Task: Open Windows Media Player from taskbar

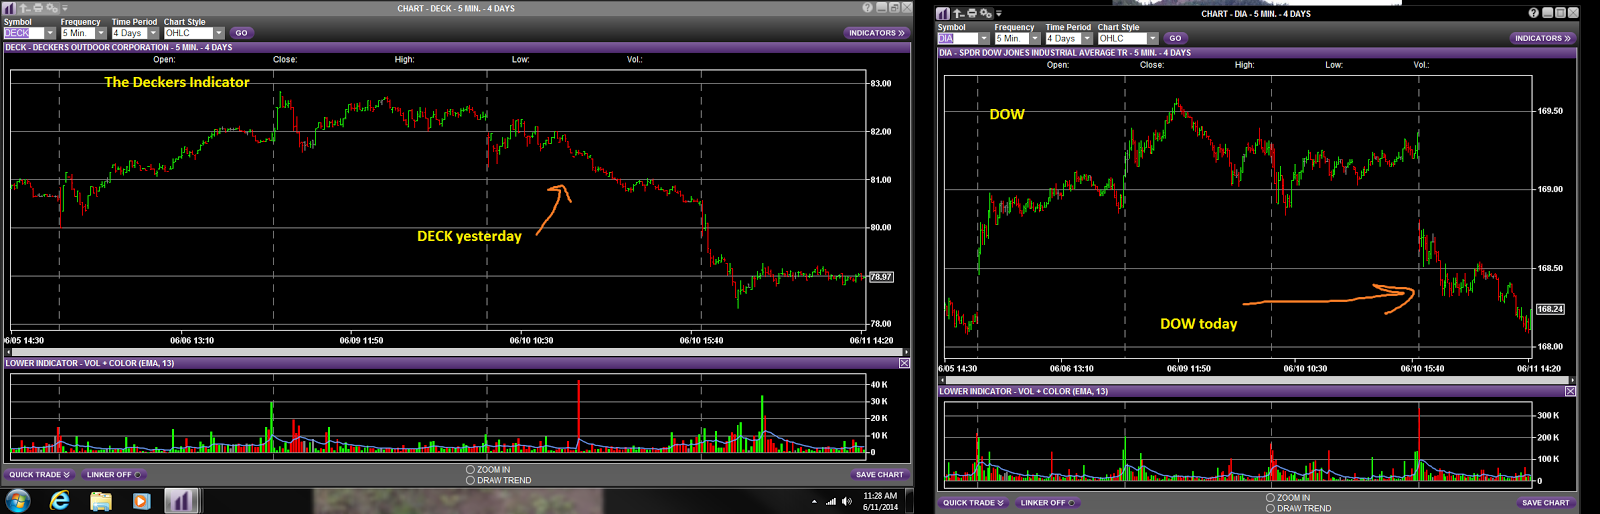Action: (x=141, y=501)
